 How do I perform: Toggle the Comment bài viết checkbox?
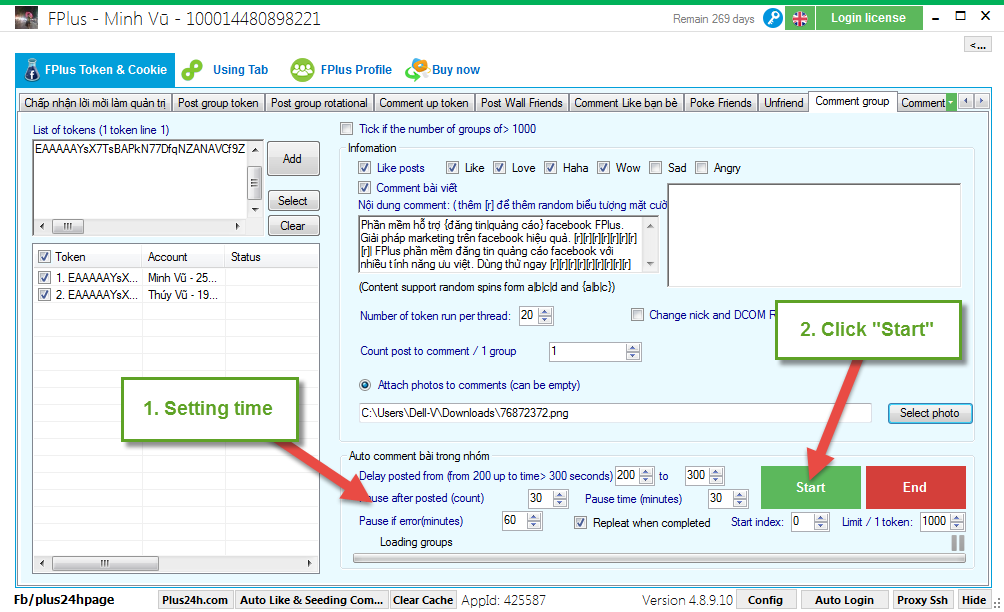pyautogui.click(x=364, y=188)
